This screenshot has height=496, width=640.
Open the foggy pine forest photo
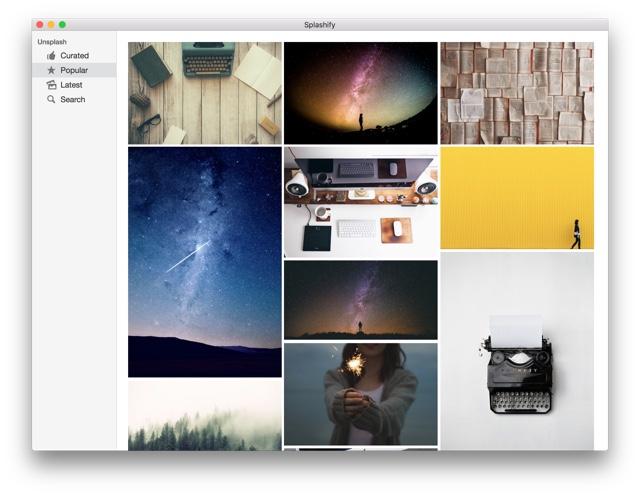tap(204, 415)
